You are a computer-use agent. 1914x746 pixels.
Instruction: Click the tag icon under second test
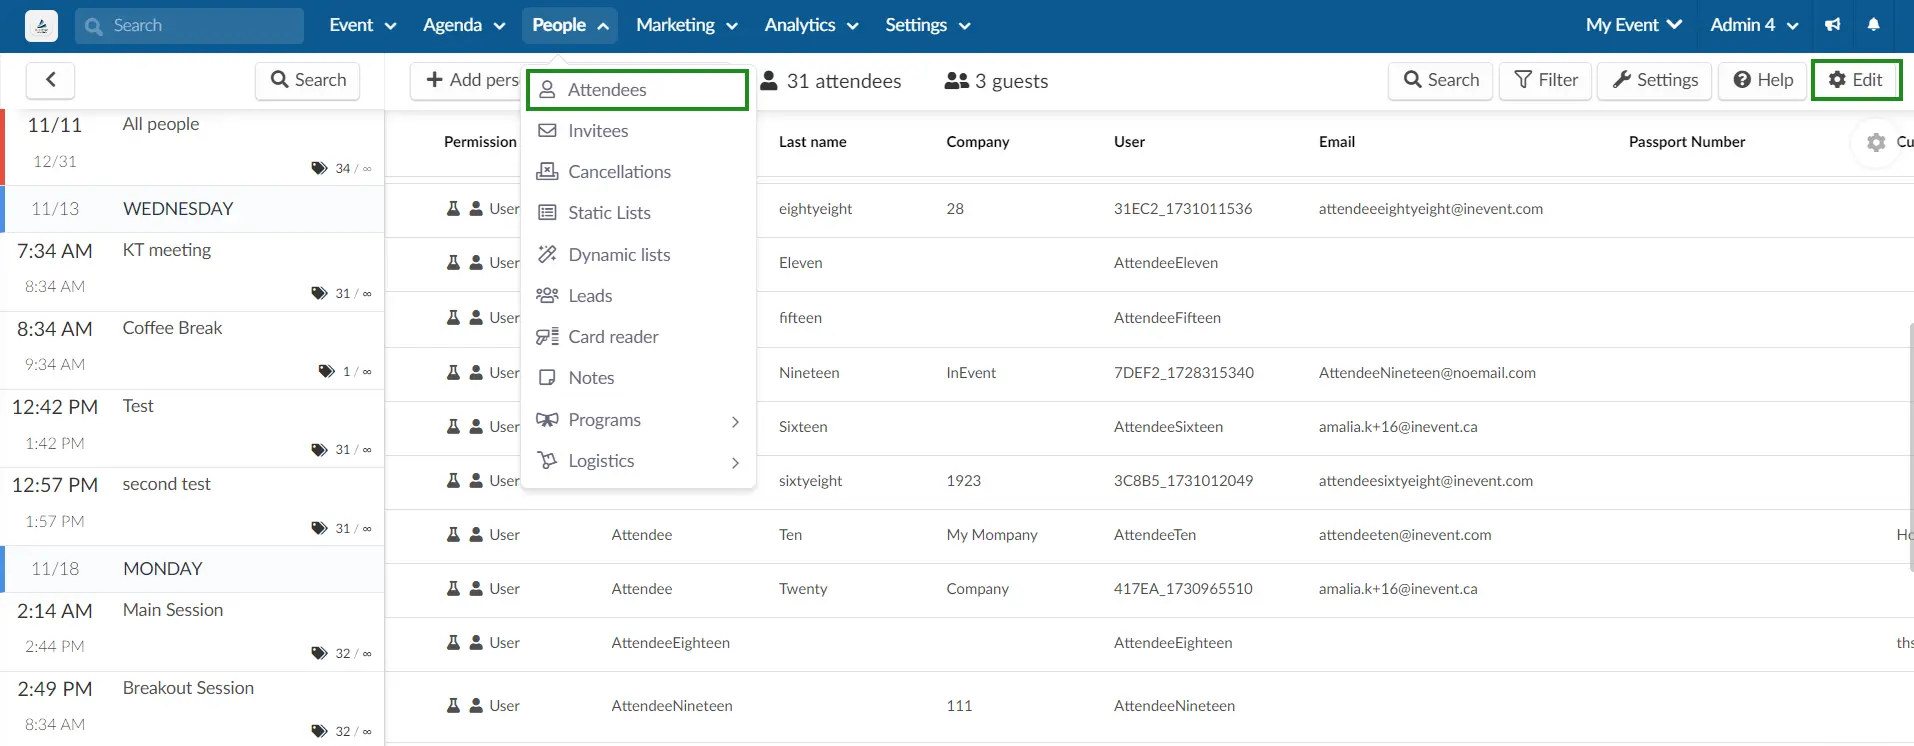pyautogui.click(x=319, y=528)
